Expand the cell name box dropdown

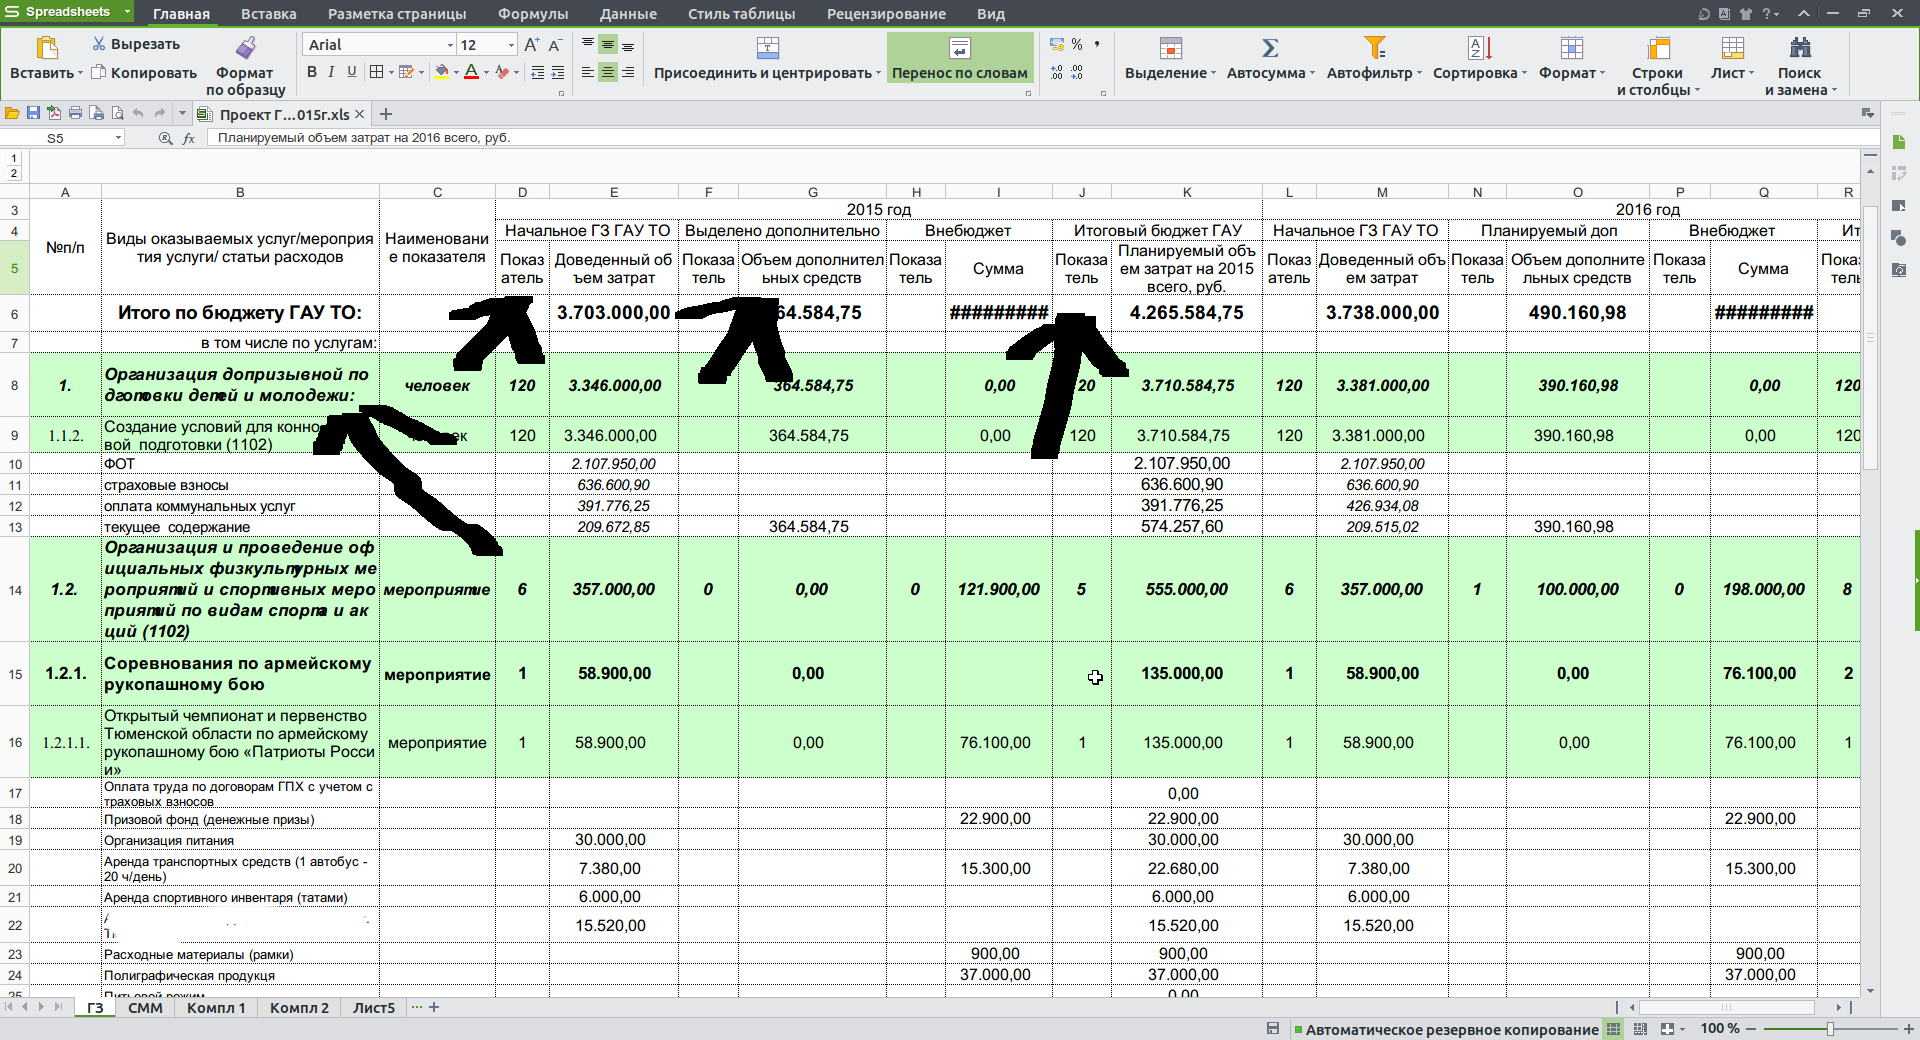118,138
